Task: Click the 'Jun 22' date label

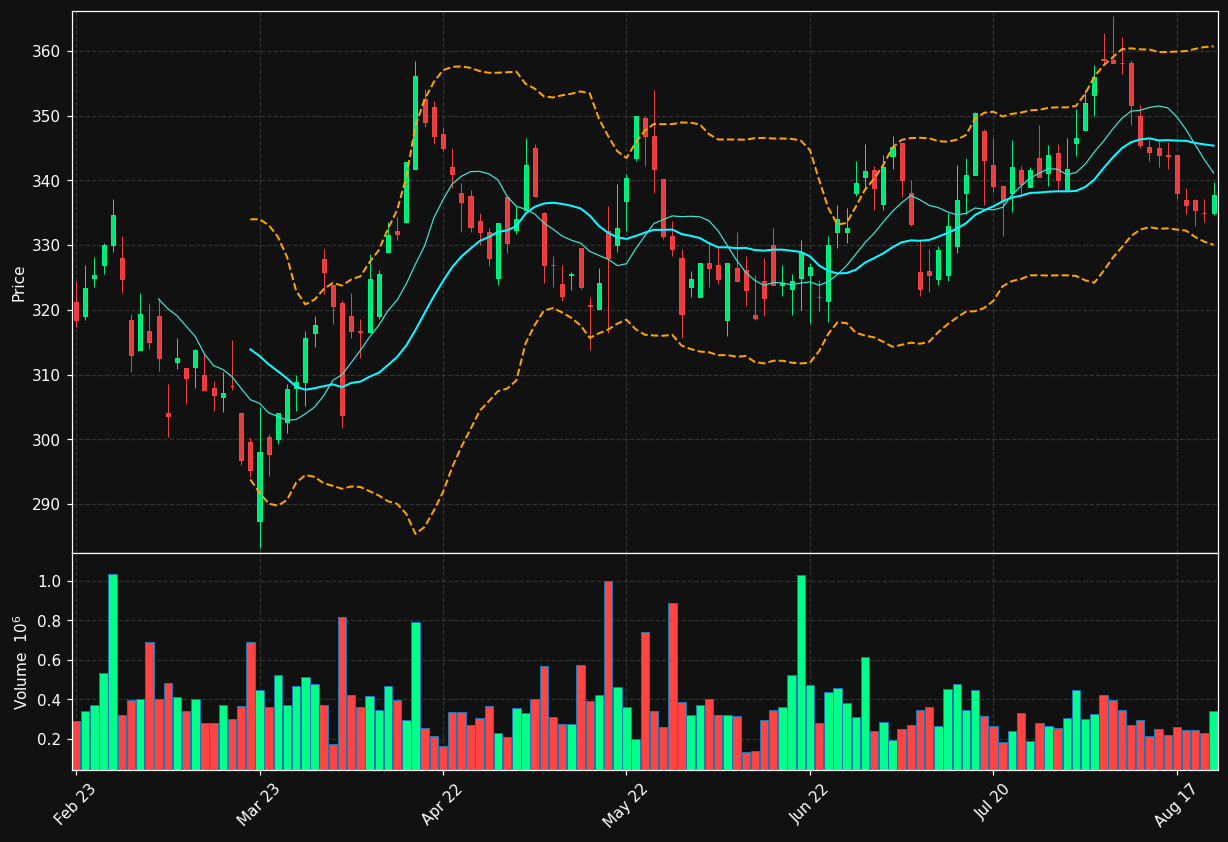Action: pos(809,806)
